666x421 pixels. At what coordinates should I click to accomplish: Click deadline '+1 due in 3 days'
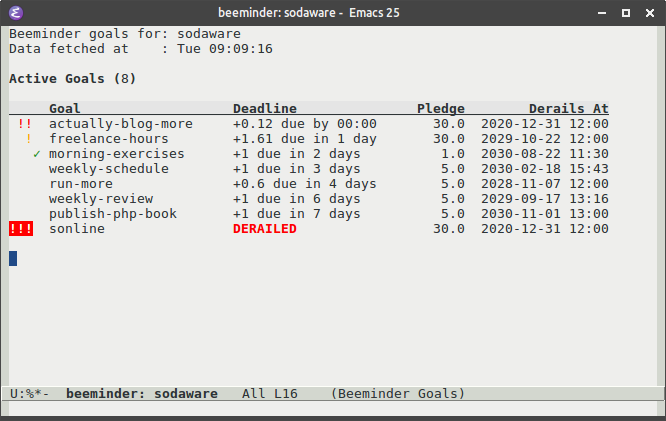click(x=296, y=169)
